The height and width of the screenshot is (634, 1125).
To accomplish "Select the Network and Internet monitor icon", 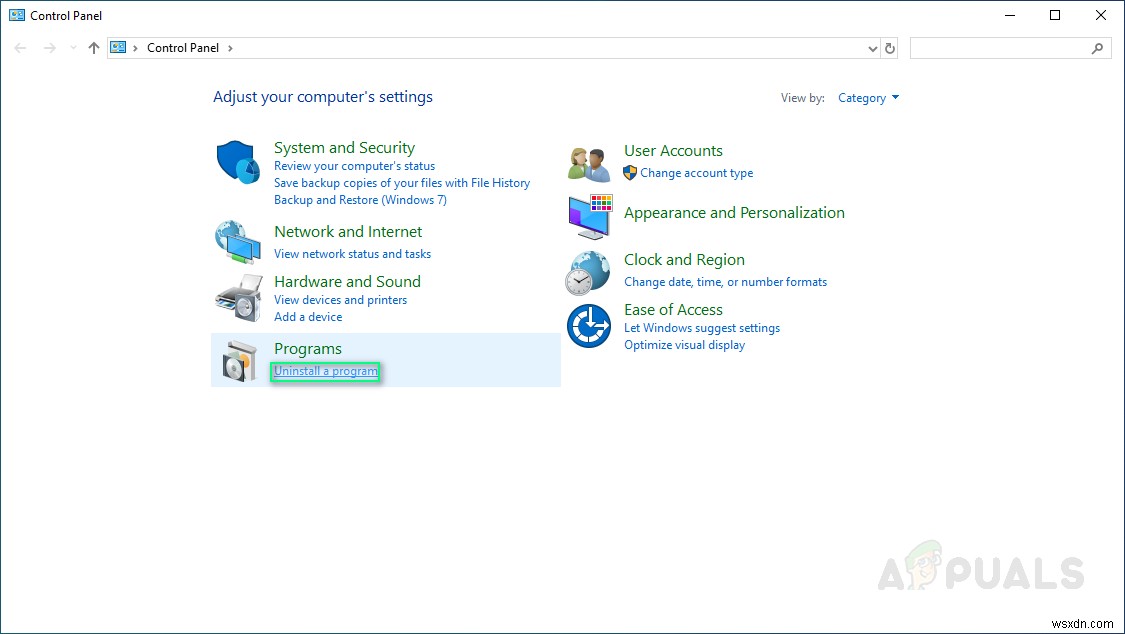I will point(238,241).
